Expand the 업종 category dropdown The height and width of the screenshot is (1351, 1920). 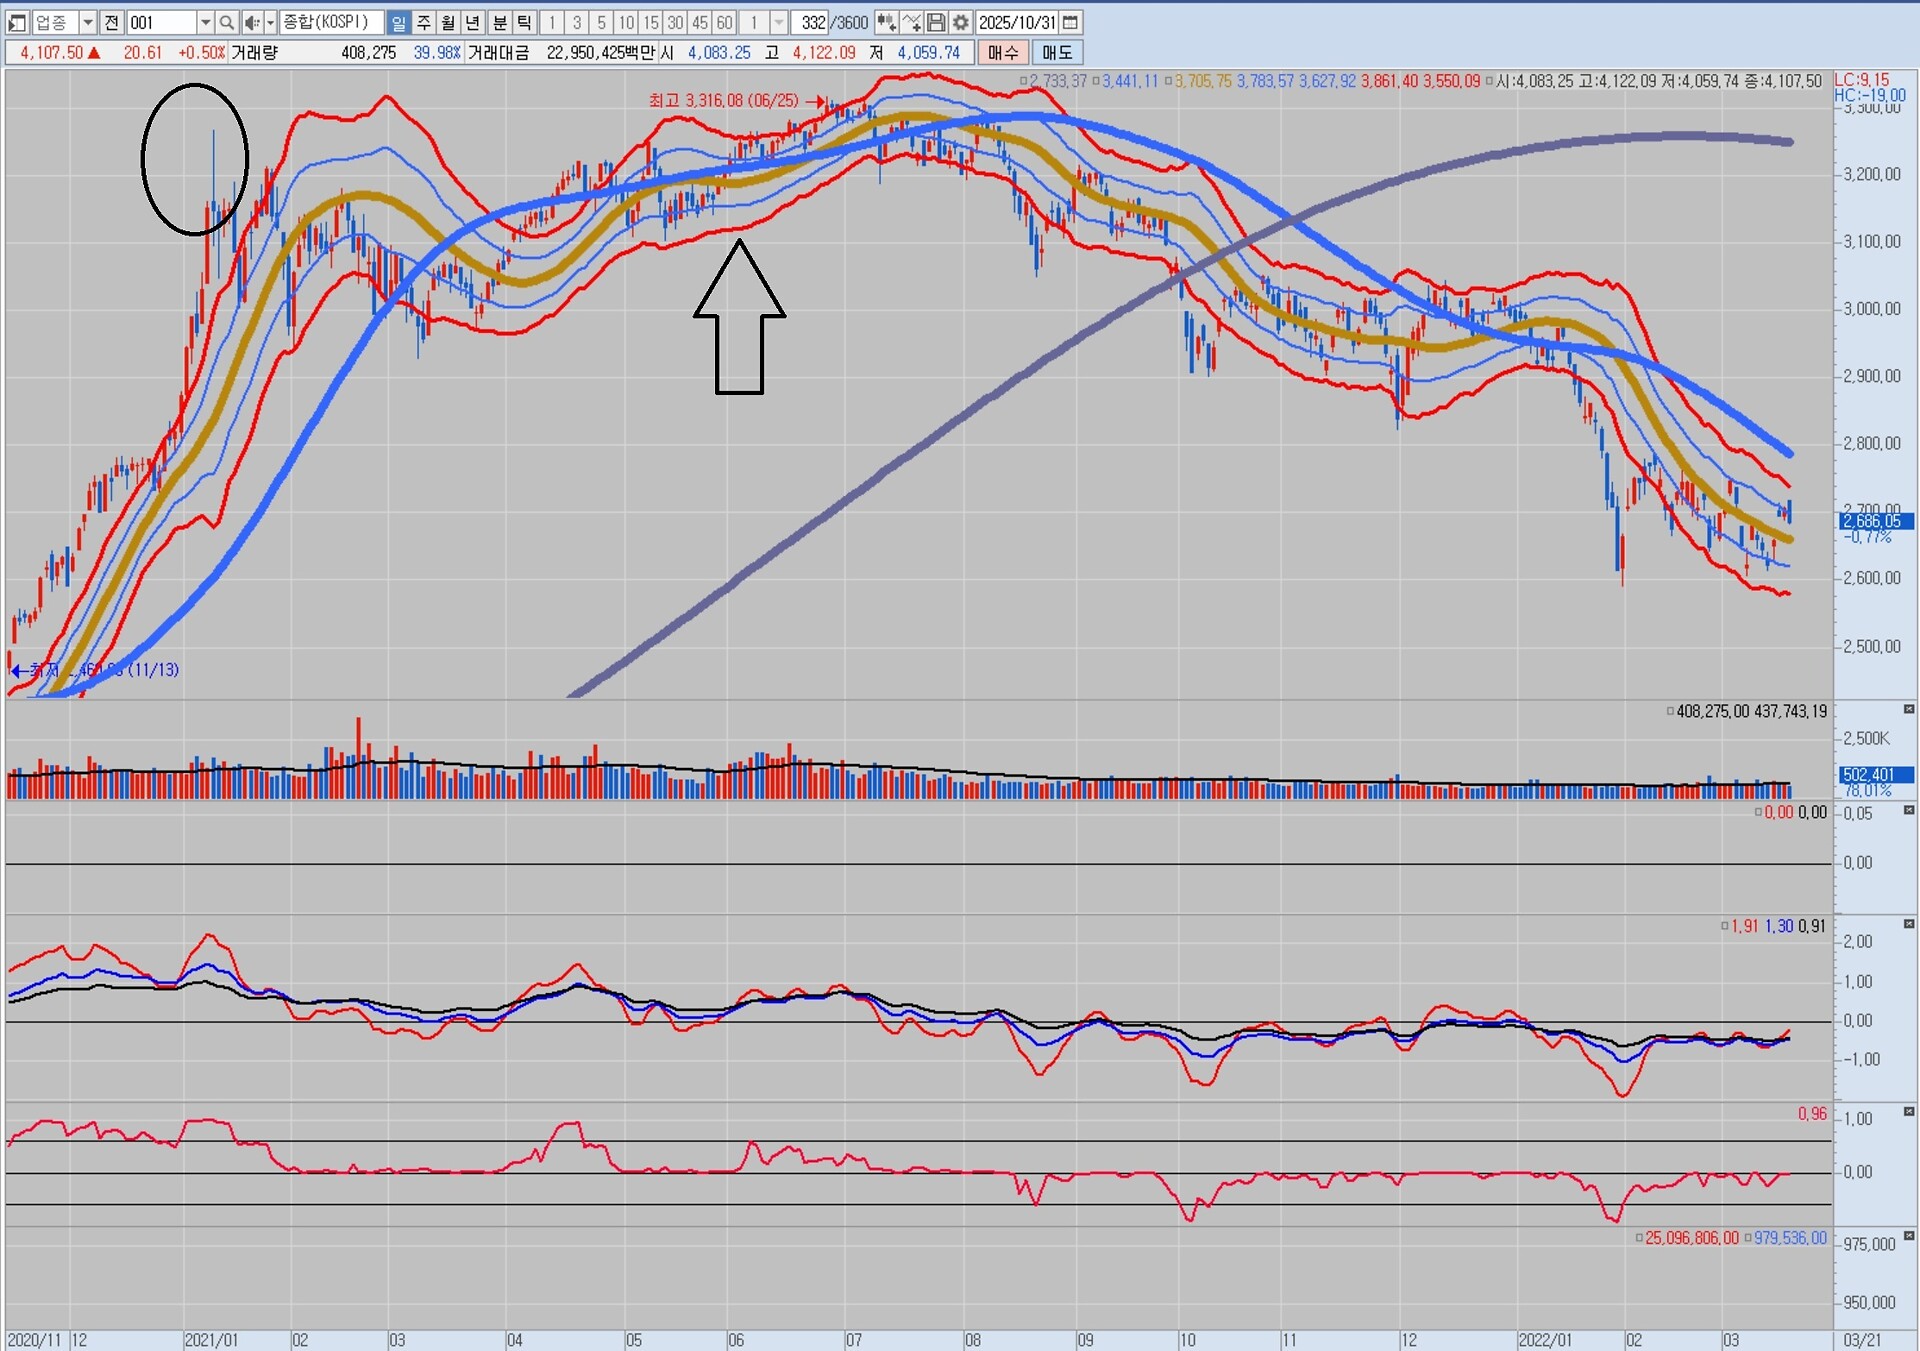(x=88, y=22)
